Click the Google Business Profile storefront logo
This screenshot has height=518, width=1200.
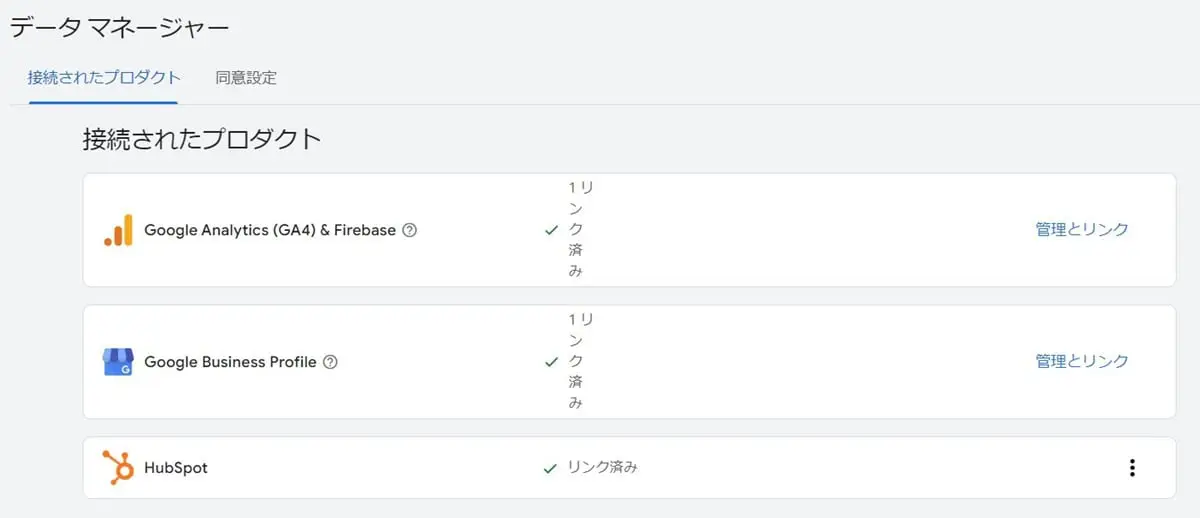click(118, 362)
